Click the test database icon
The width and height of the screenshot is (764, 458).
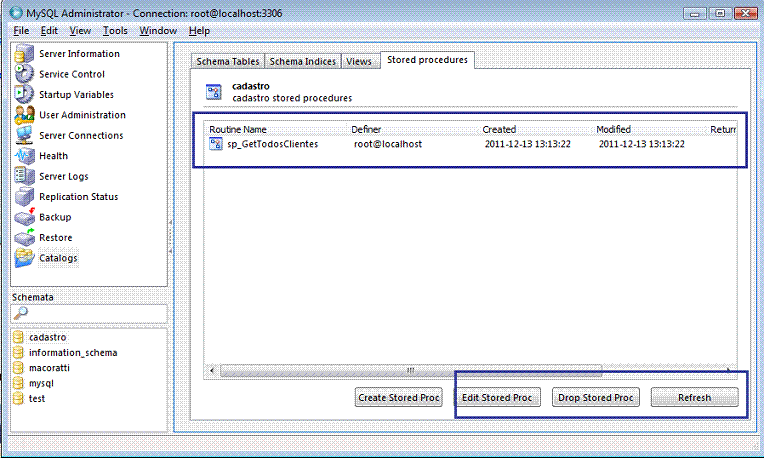click(x=18, y=399)
